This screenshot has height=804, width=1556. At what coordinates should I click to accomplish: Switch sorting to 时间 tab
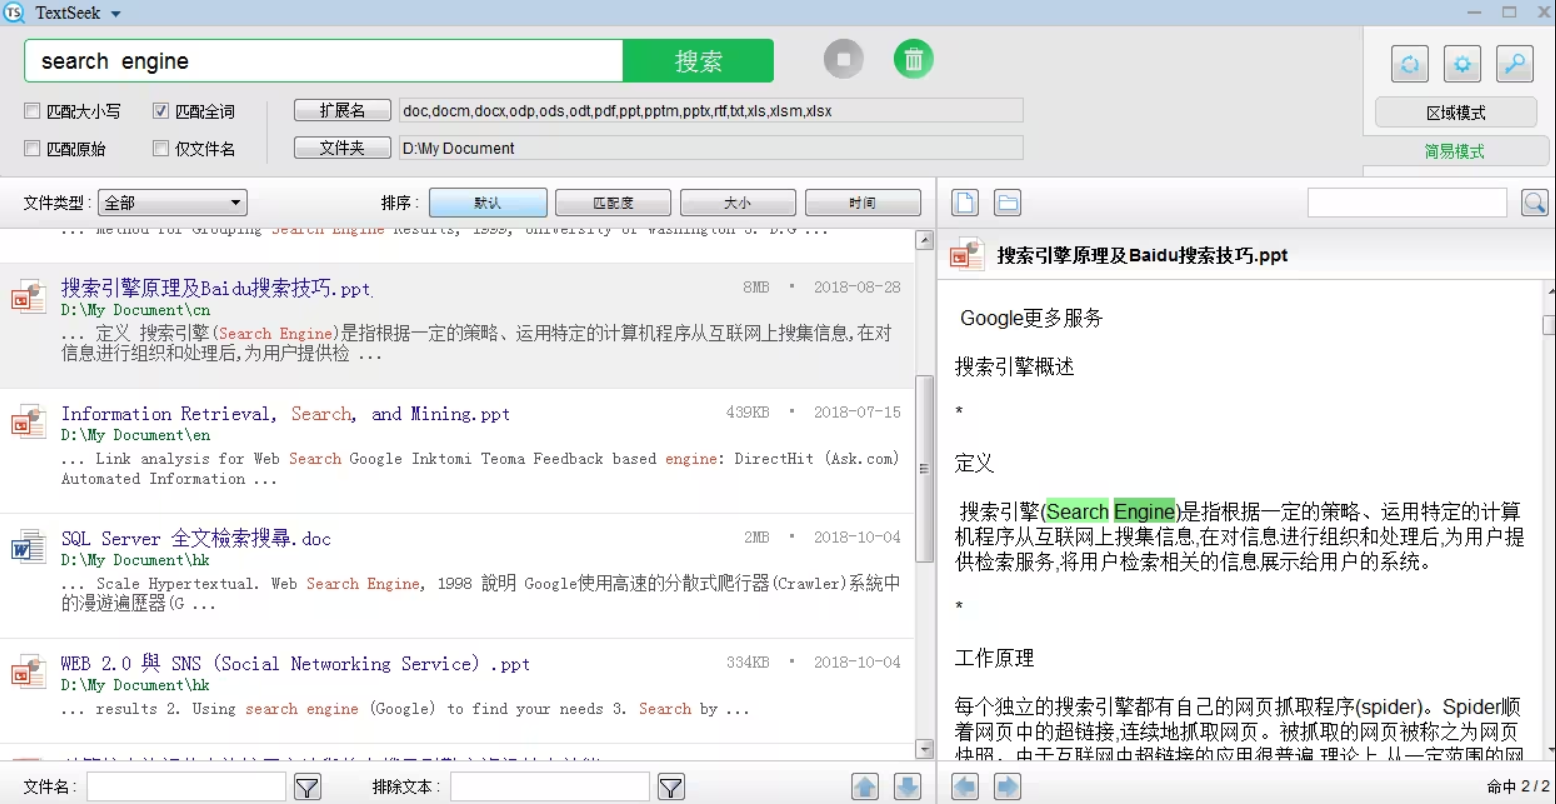[862, 202]
